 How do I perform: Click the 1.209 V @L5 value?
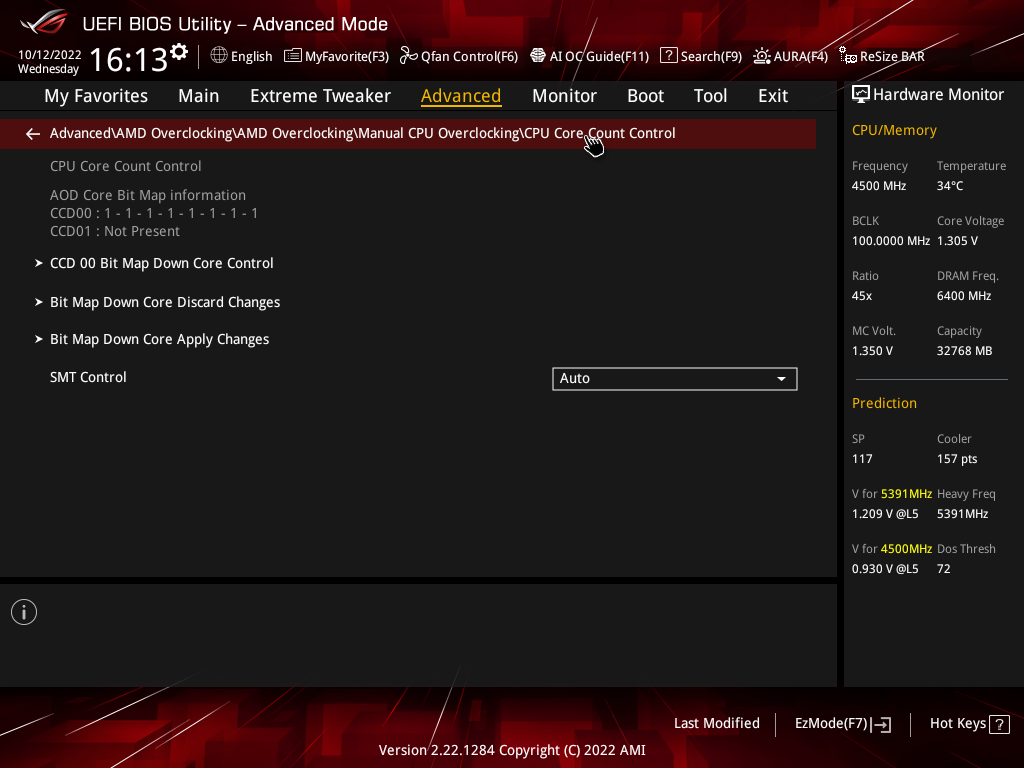(885, 514)
